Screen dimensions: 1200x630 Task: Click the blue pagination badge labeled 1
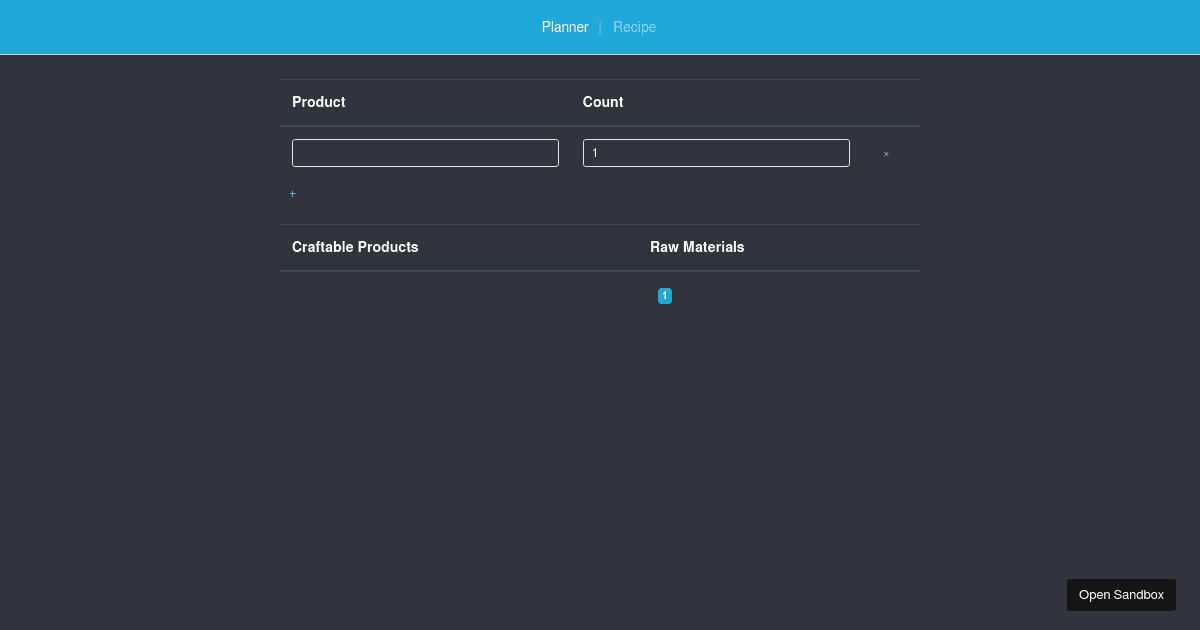664,295
